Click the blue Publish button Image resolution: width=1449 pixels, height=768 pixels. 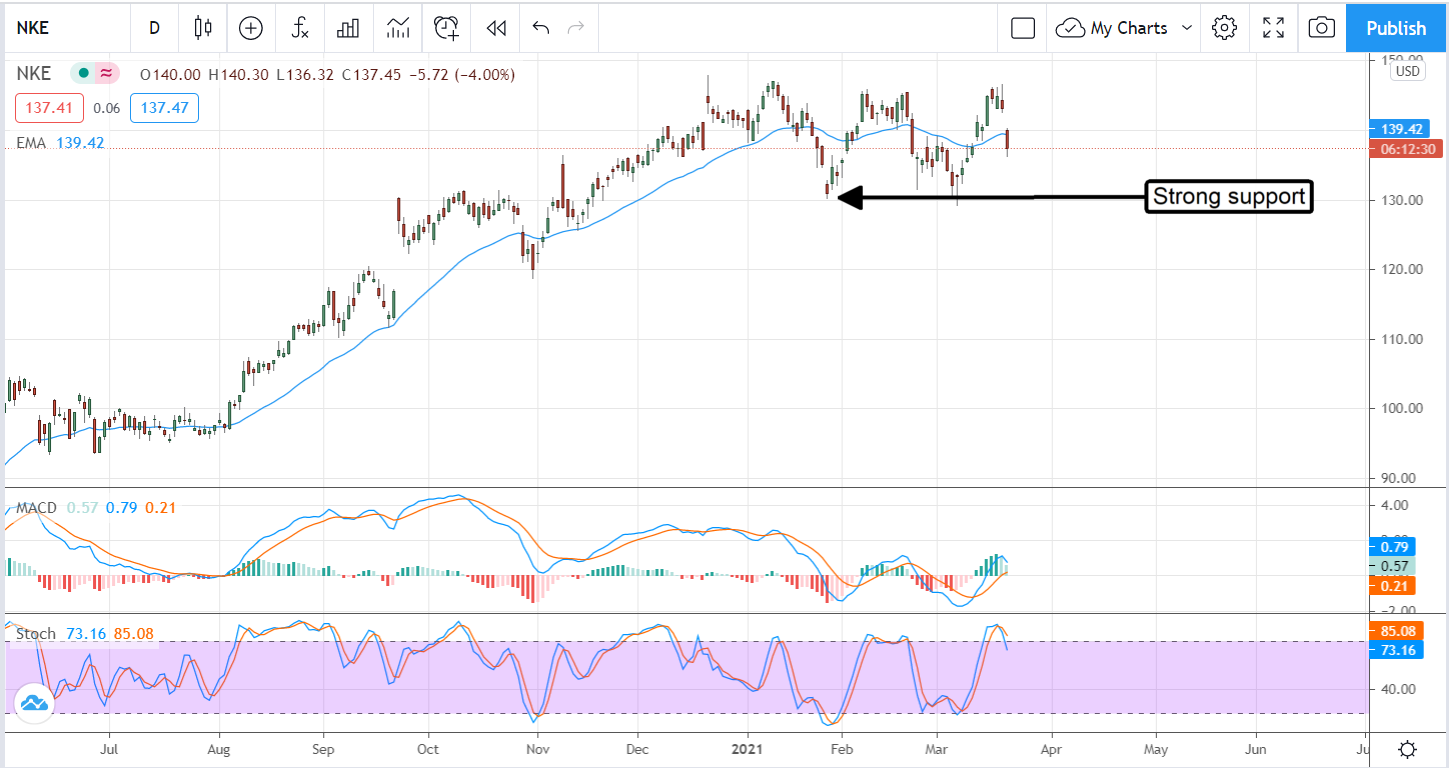[1396, 28]
